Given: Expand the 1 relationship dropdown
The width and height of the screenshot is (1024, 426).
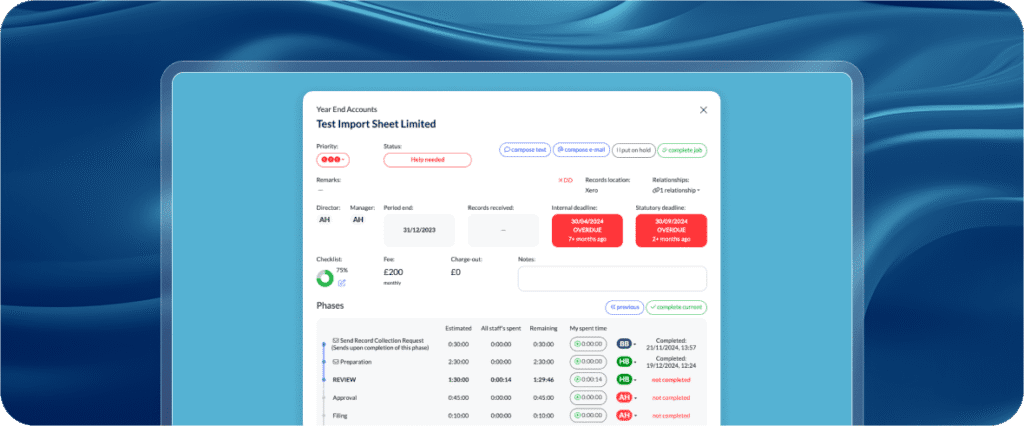Looking at the screenshot, I should (676, 190).
